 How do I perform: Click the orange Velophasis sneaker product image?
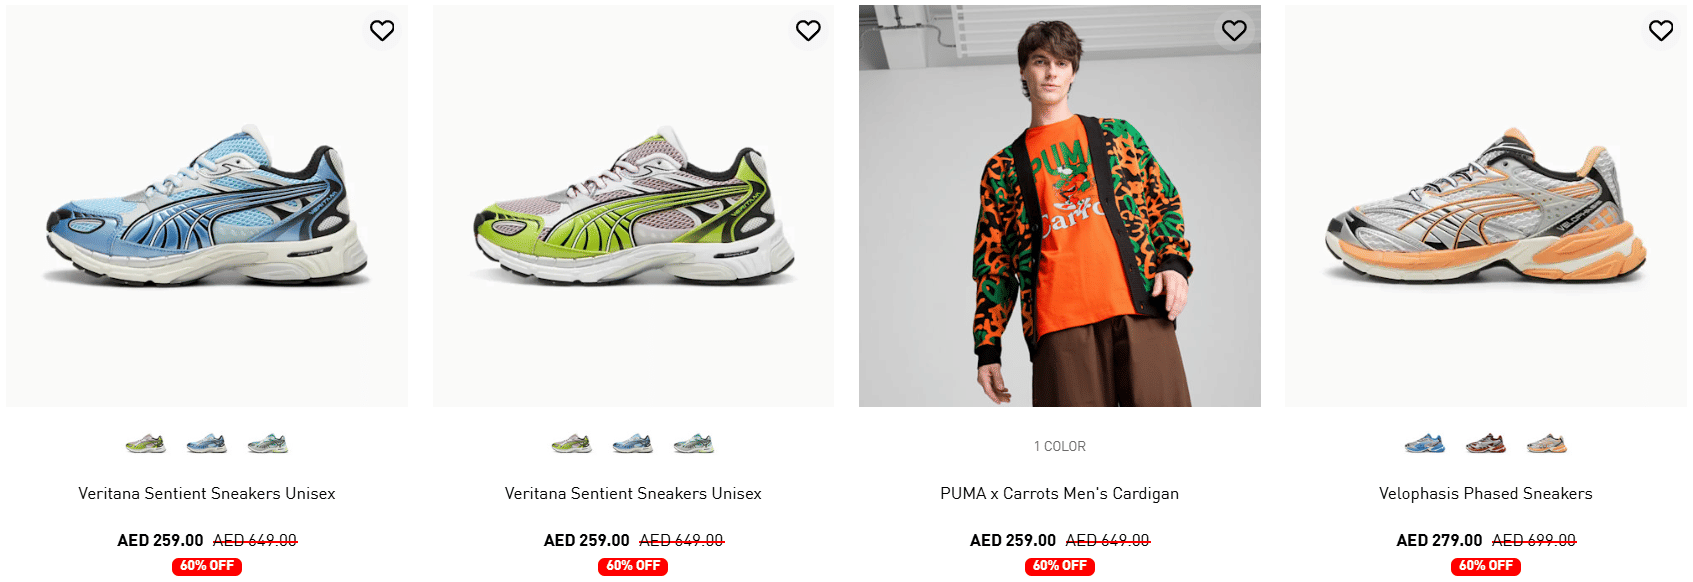coord(1485,210)
